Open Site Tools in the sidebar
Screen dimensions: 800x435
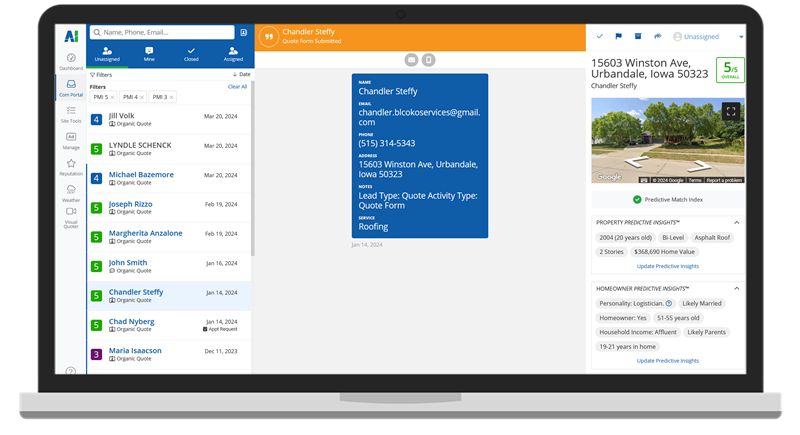tap(71, 114)
